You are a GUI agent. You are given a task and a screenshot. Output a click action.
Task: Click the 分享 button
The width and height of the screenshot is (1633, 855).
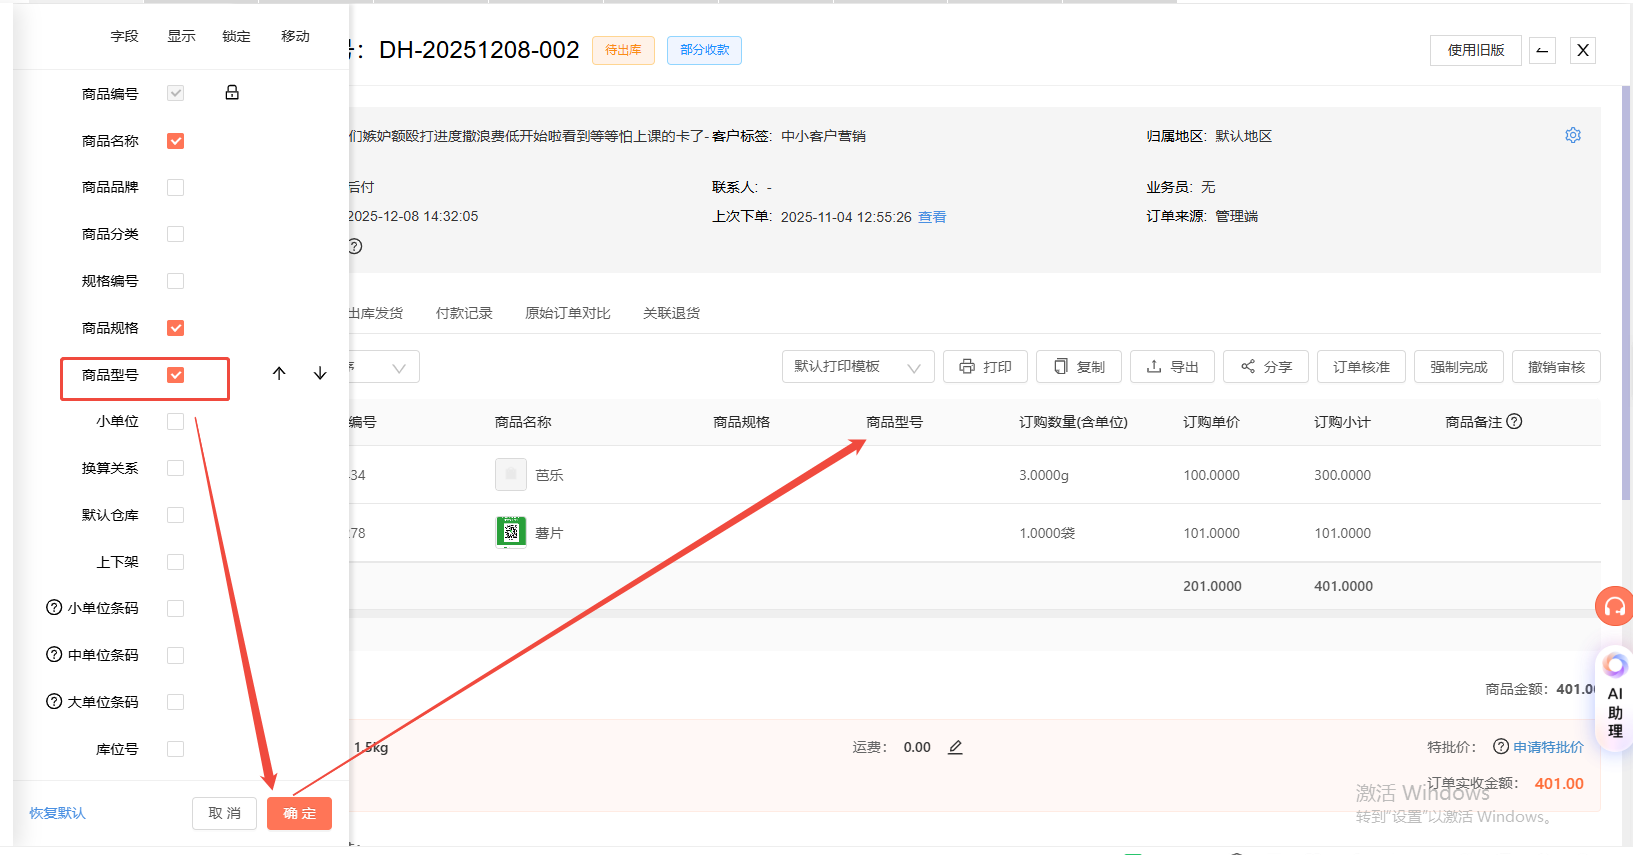1266,366
